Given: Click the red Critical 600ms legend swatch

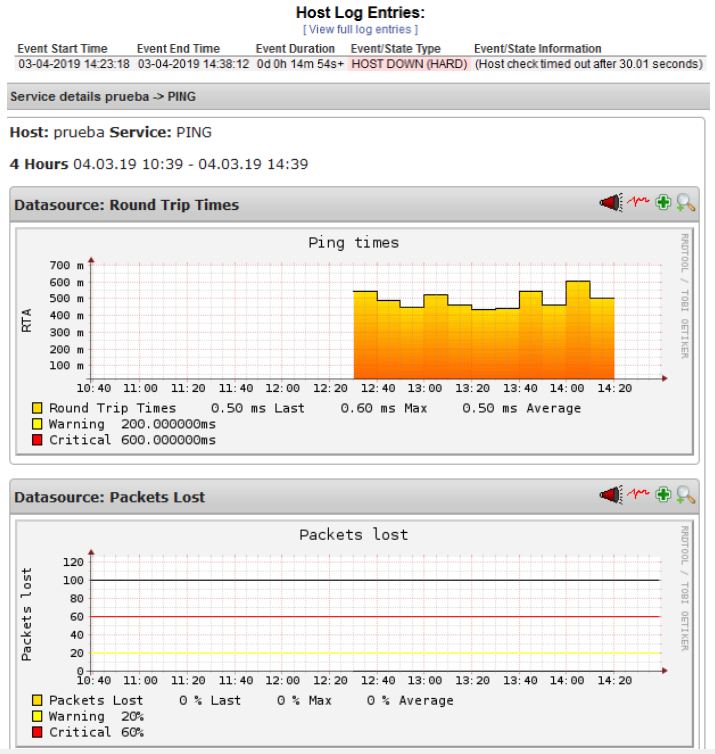Looking at the screenshot, I should pyautogui.click(x=37, y=440).
